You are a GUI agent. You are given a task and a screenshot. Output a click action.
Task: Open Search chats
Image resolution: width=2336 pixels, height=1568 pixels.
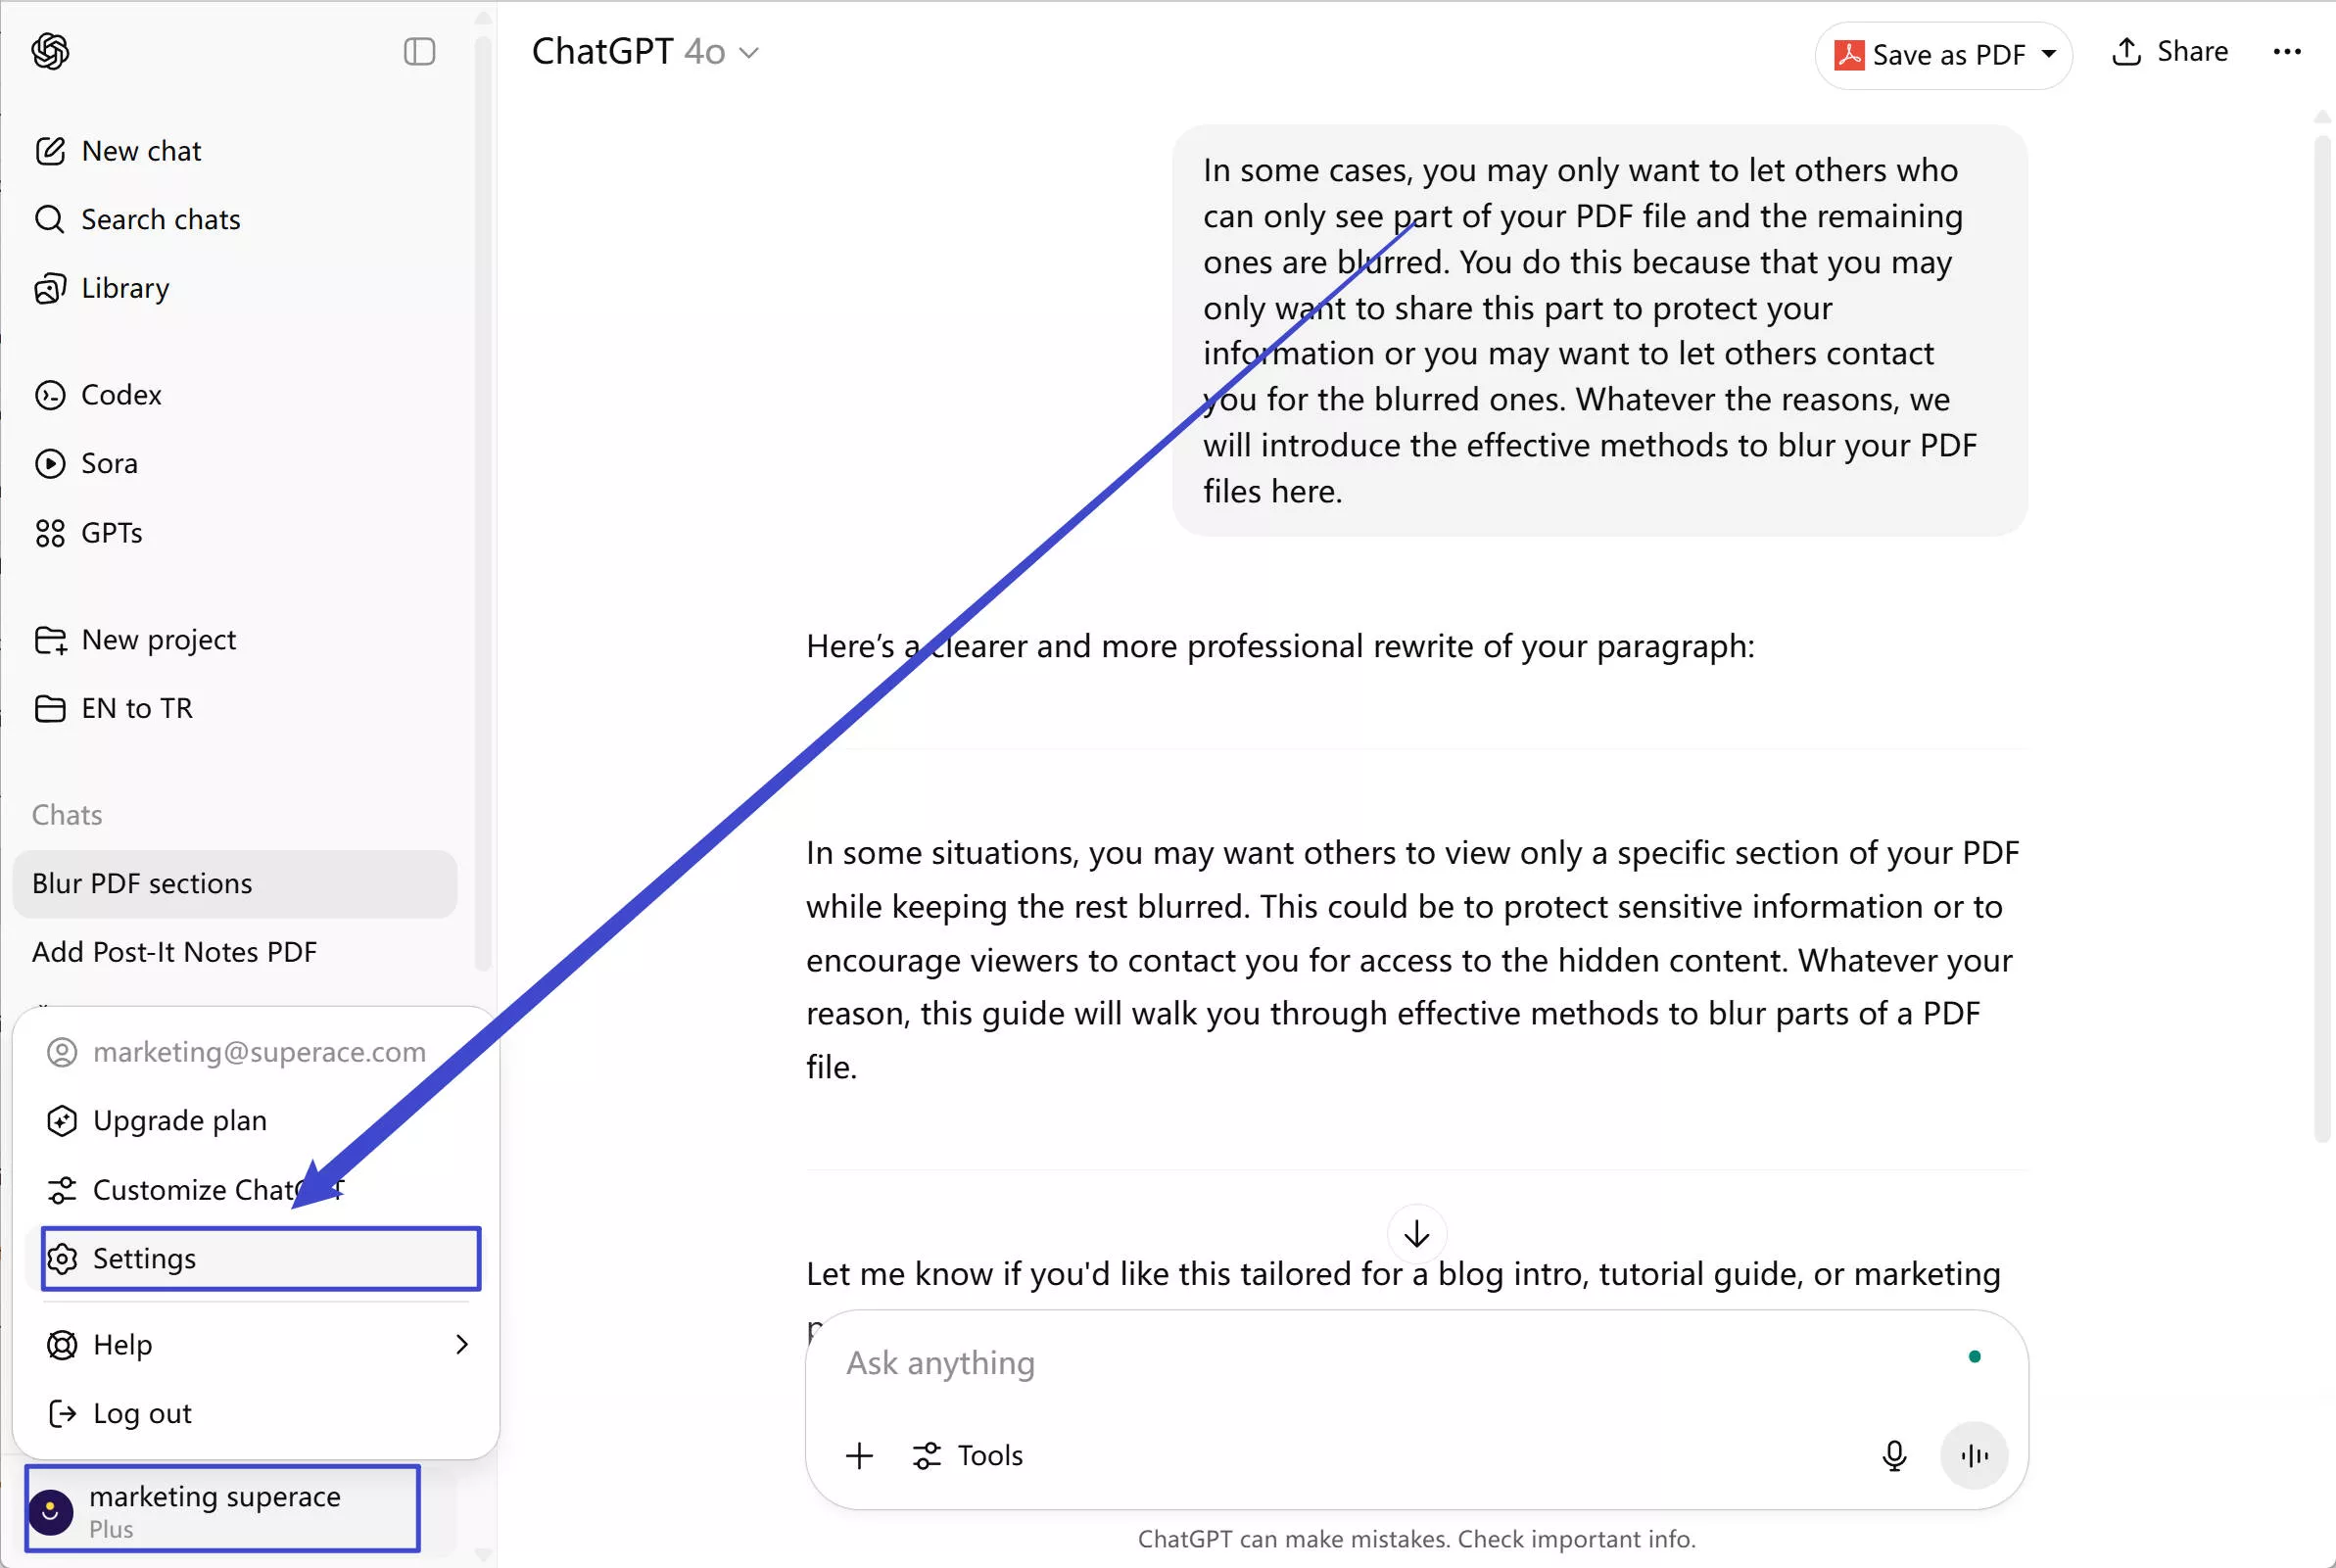[x=160, y=219]
